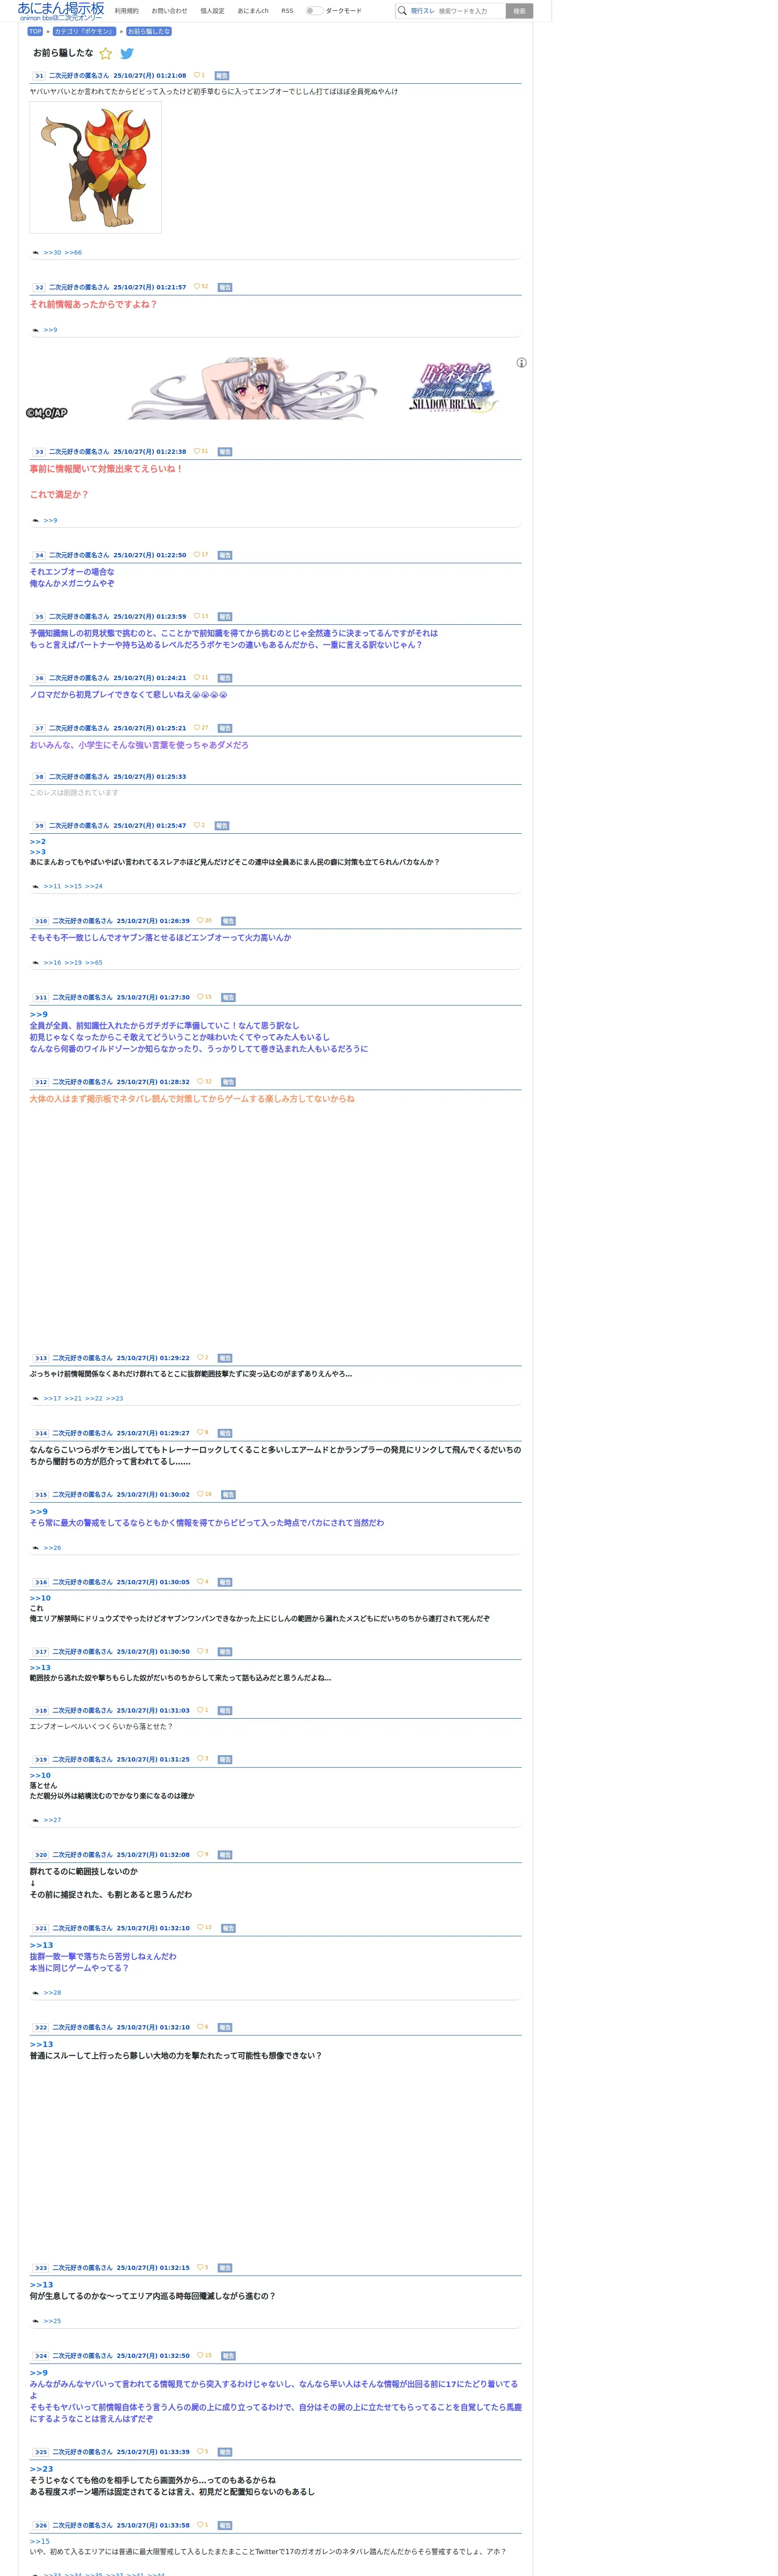The width and height of the screenshot is (778, 2576).
Task: Report post 3 with its 報告 button
Action: click(x=225, y=452)
